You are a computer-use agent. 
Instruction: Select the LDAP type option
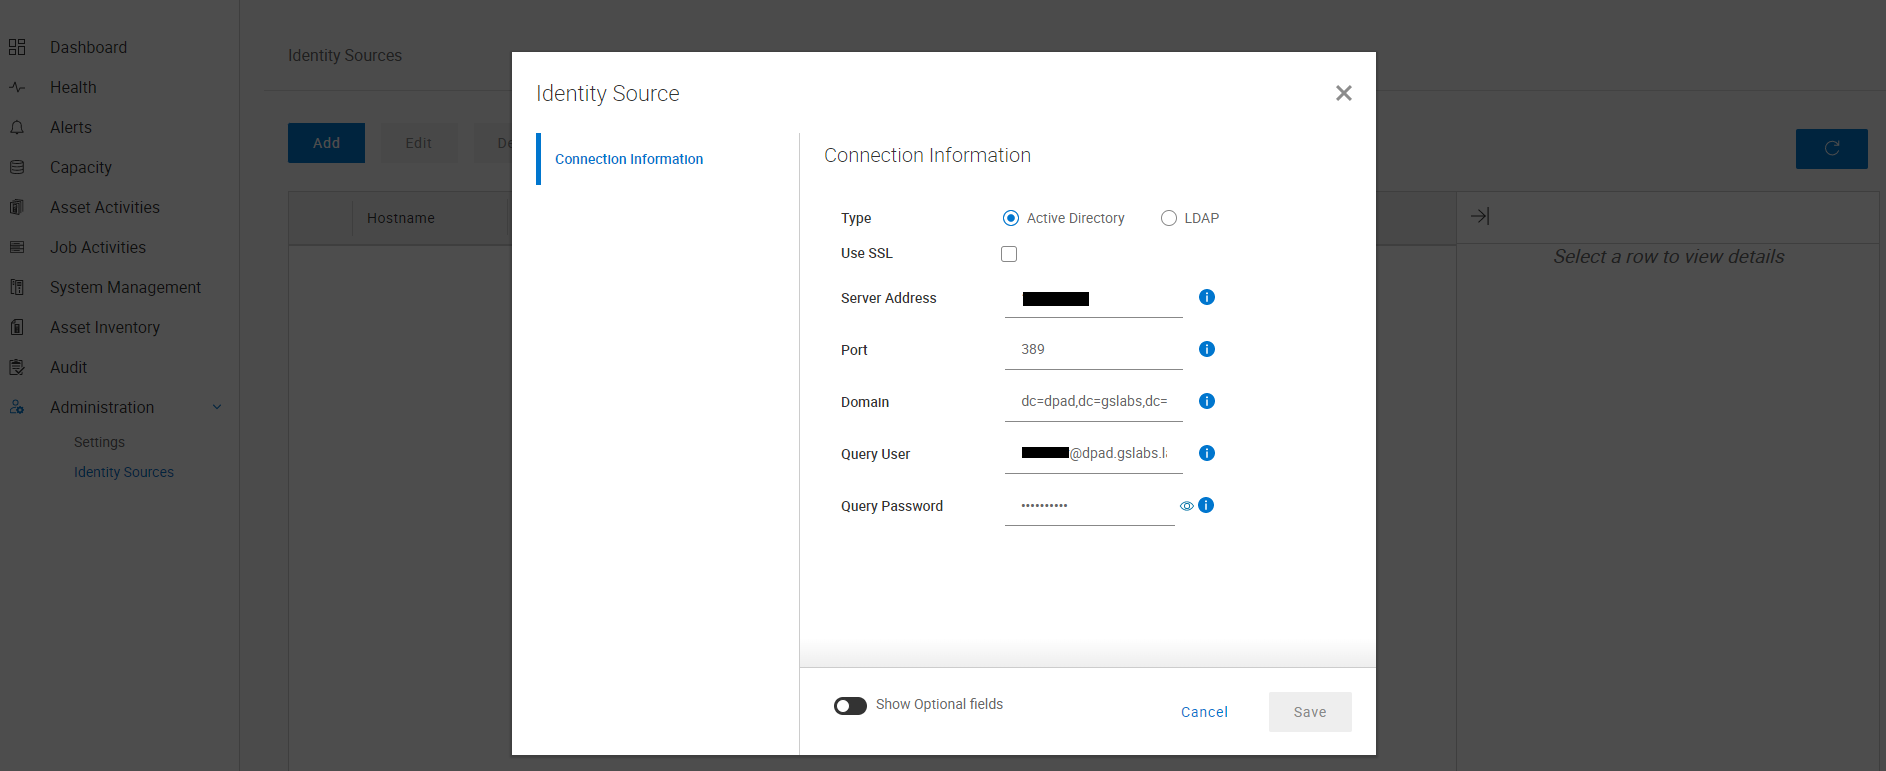click(x=1168, y=218)
